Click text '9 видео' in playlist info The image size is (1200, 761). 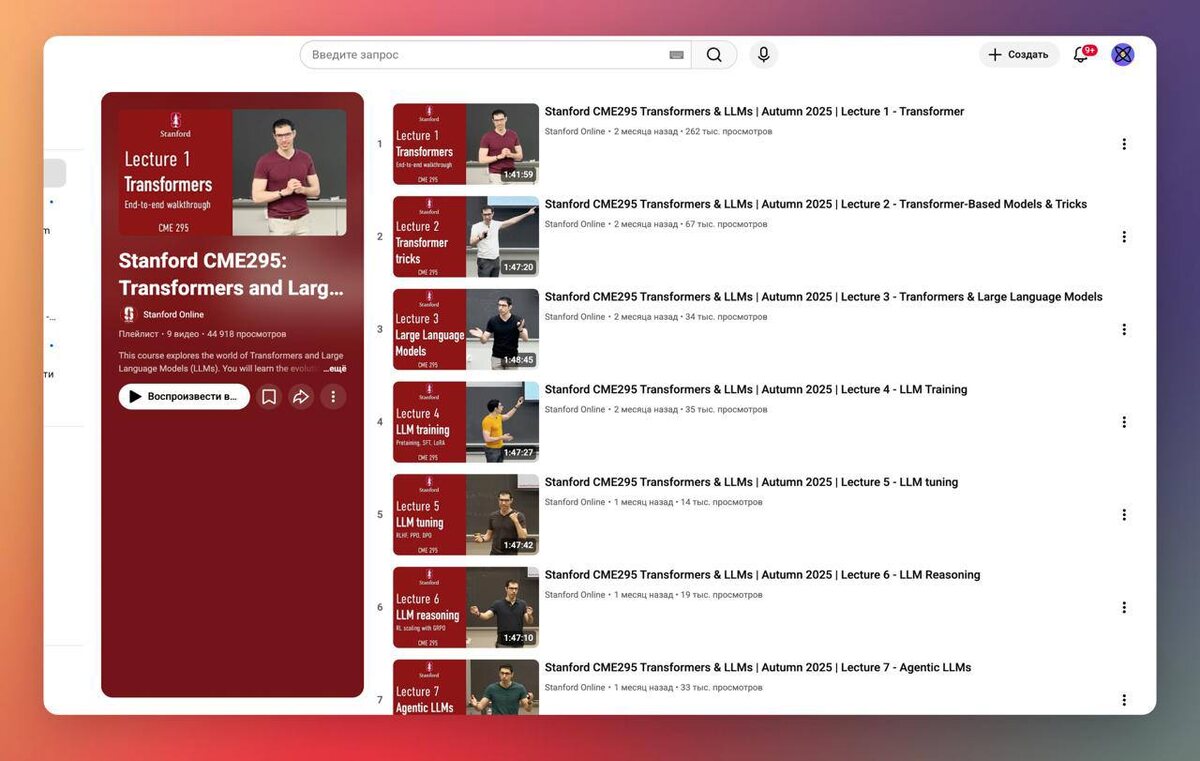click(183, 334)
